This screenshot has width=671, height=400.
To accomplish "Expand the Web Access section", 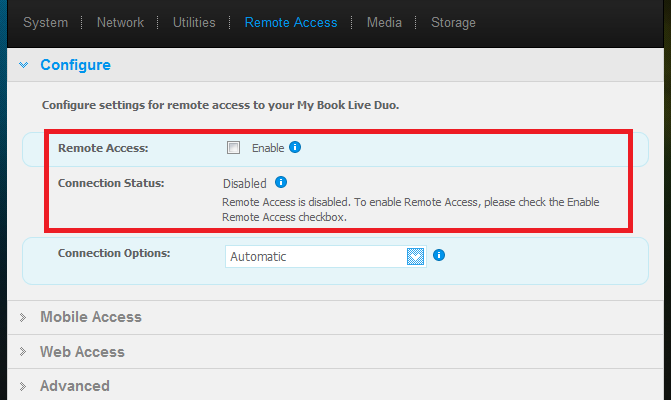I will (82, 352).
